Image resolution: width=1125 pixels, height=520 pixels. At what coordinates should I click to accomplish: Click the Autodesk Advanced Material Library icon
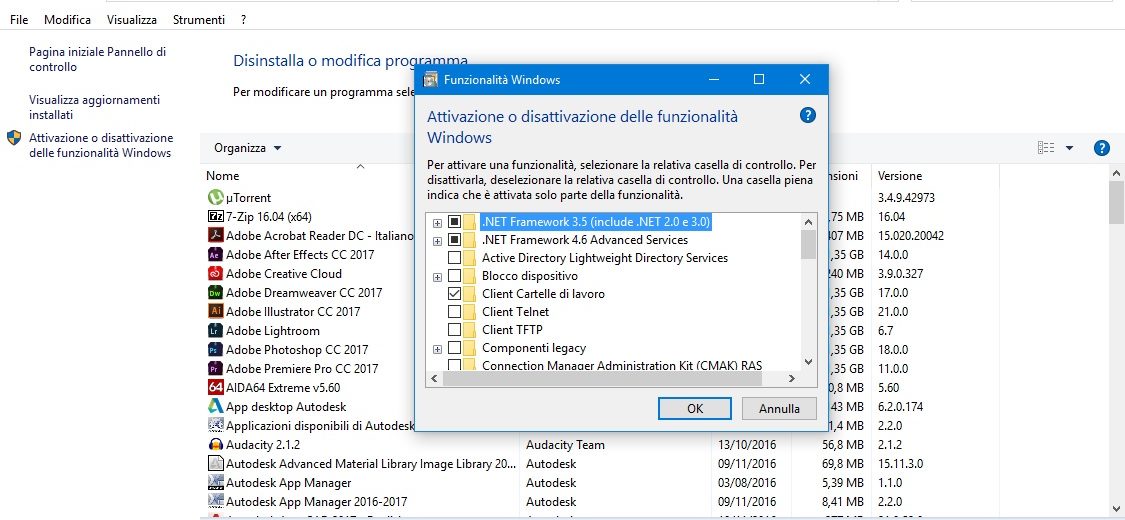(215, 463)
